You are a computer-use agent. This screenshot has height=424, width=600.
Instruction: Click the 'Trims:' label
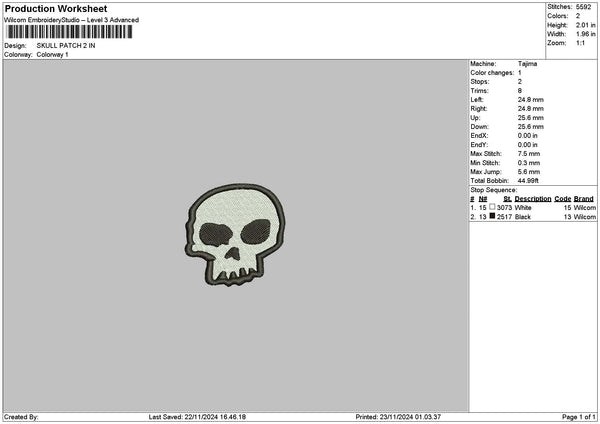coord(479,91)
